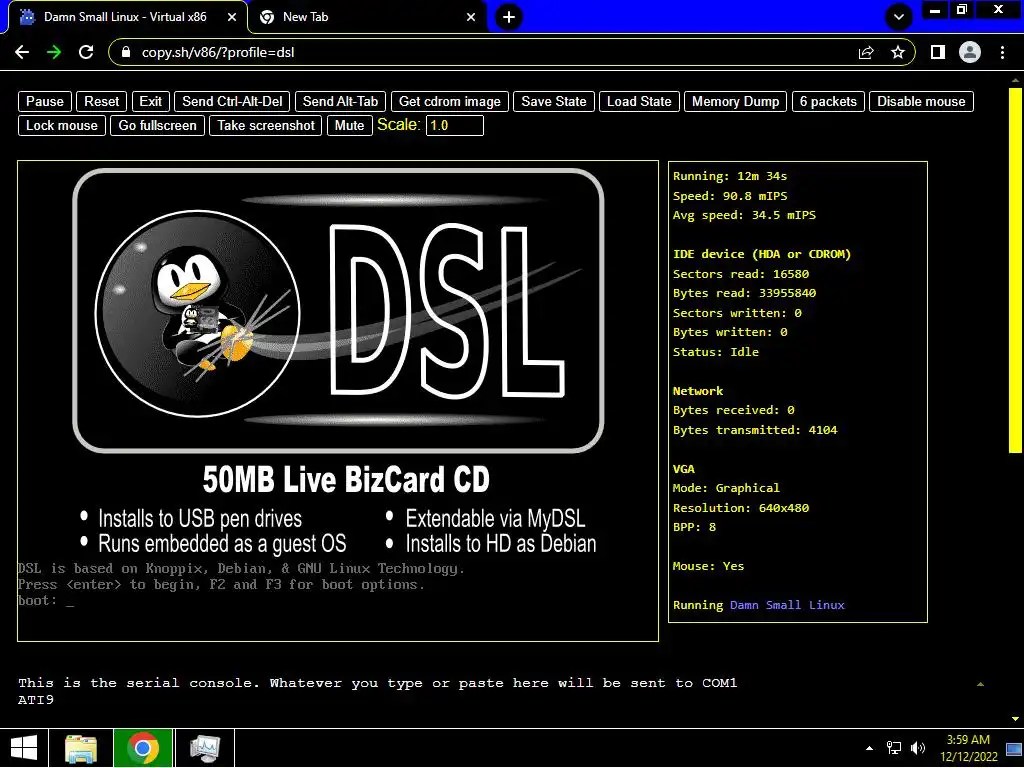
Task: Close the New Tab tab
Action: 471,17
